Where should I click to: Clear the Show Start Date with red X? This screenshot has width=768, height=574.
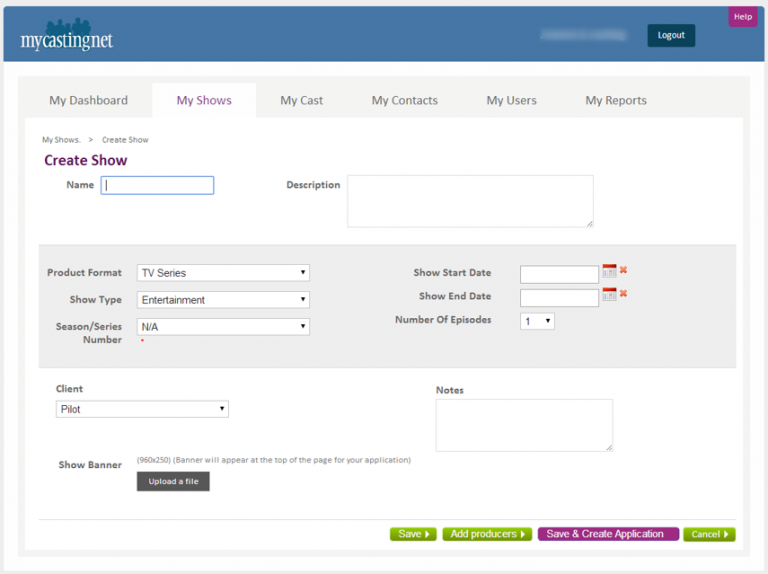(x=624, y=270)
